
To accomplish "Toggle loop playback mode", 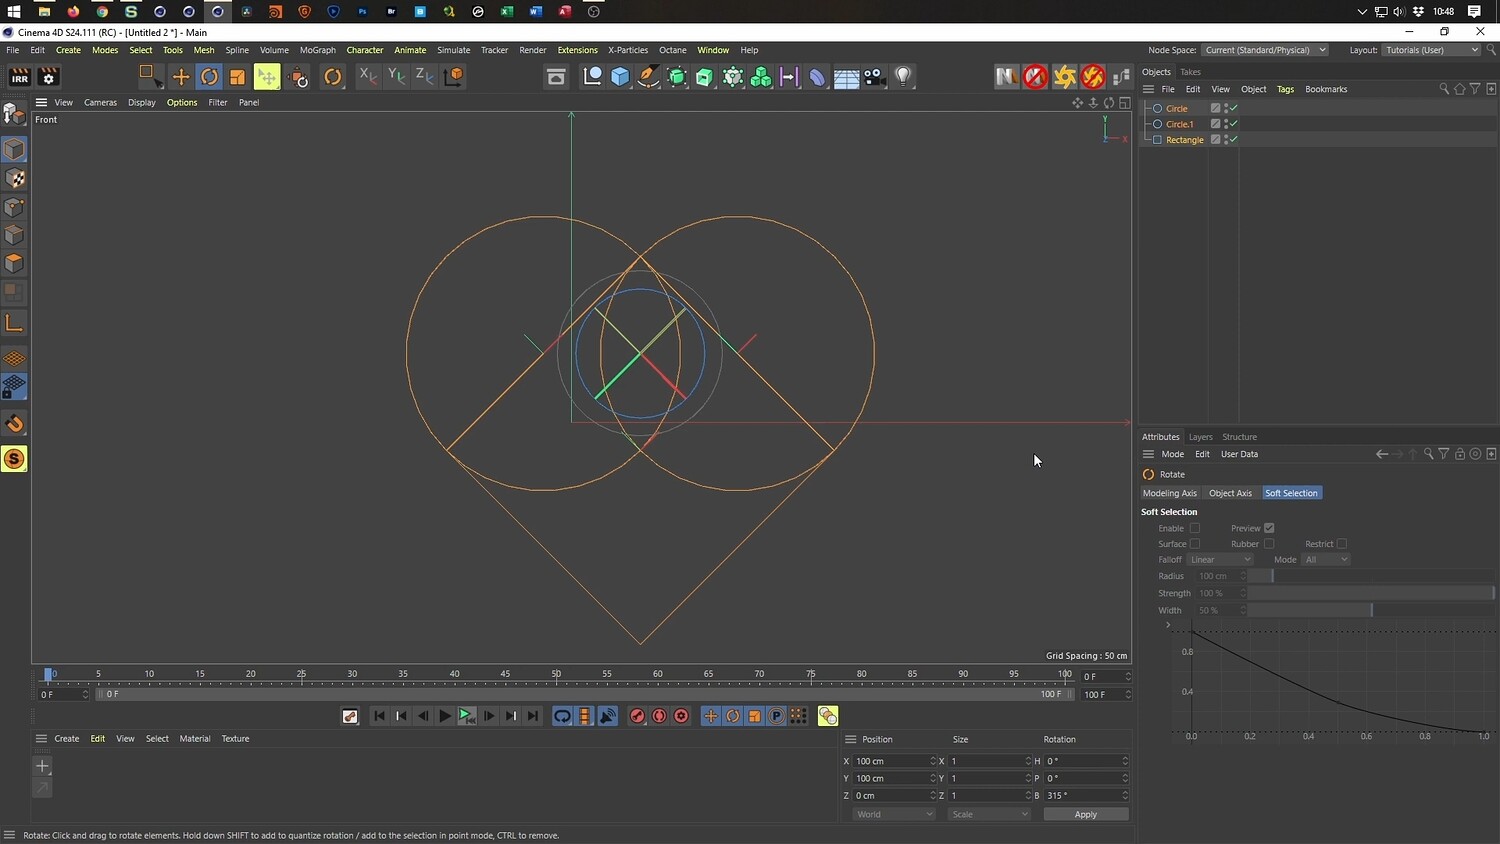I will click(562, 716).
